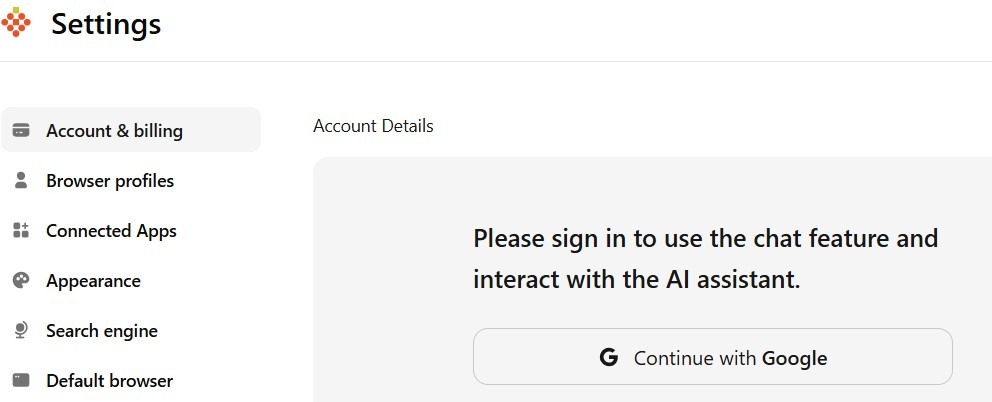Viewport: 992px width, 402px height.
Task: Click the Google G logo icon
Action: (608, 358)
